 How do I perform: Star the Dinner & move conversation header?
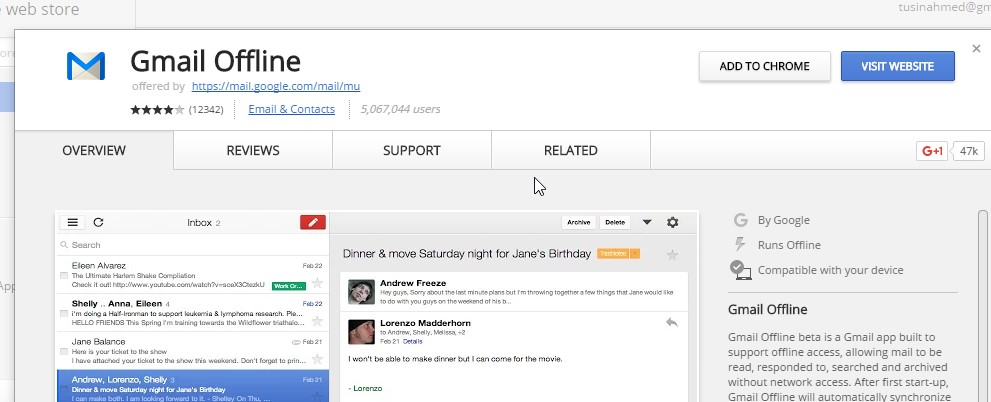[672, 255]
